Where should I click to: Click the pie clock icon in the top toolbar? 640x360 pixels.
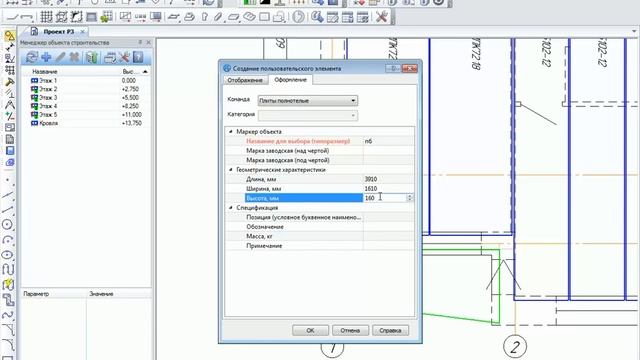[299, 17]
